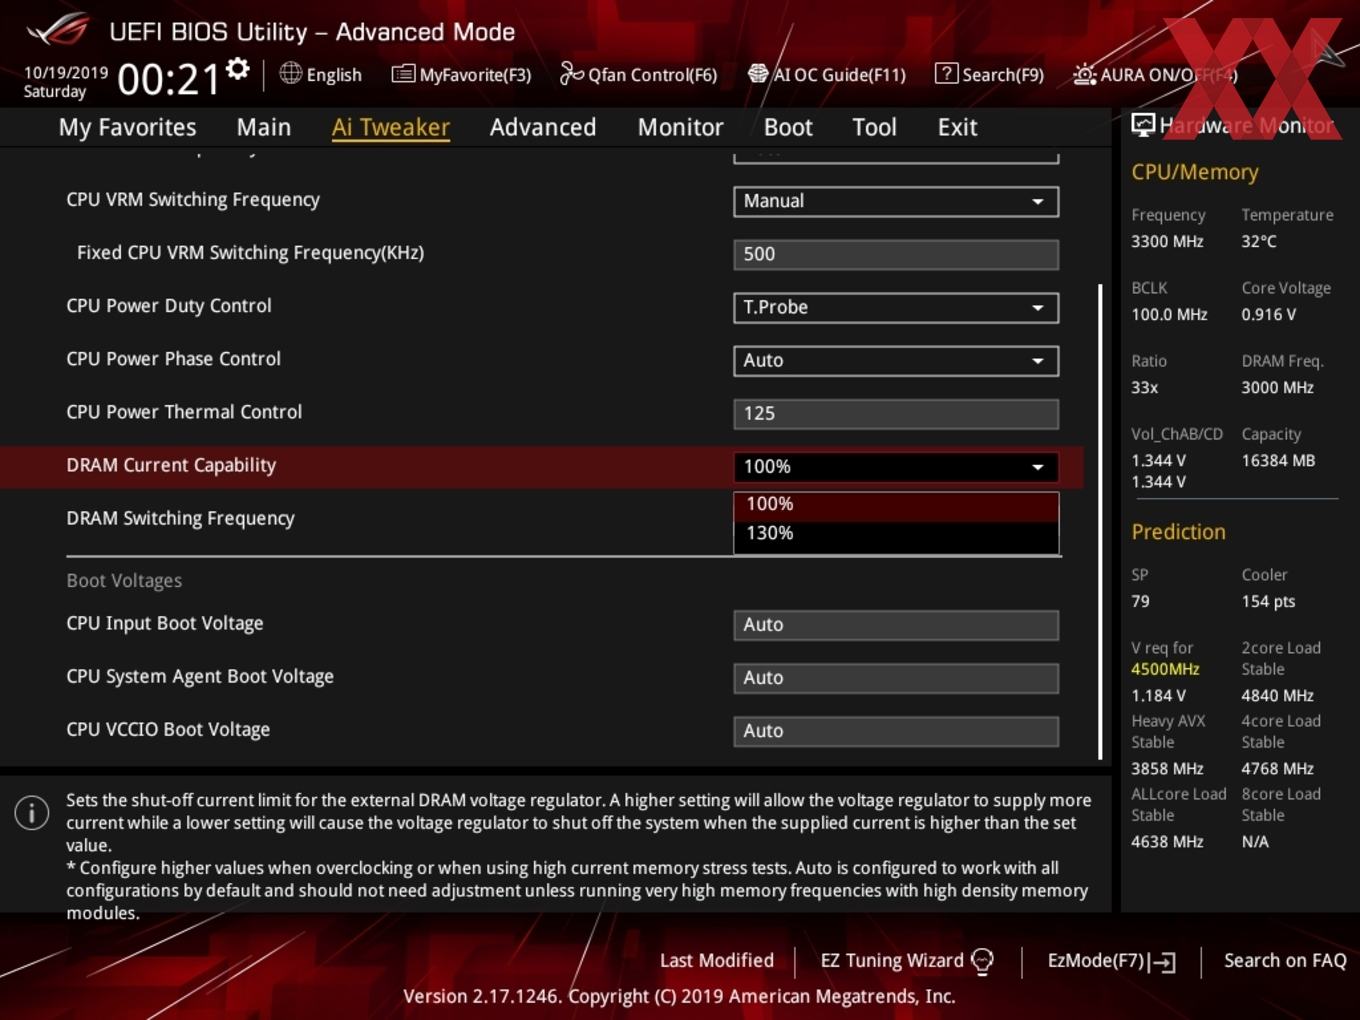Click CPU System Agent Boot Voltage field
This screenshot has width=1360, height=1020.
[896, 677]
